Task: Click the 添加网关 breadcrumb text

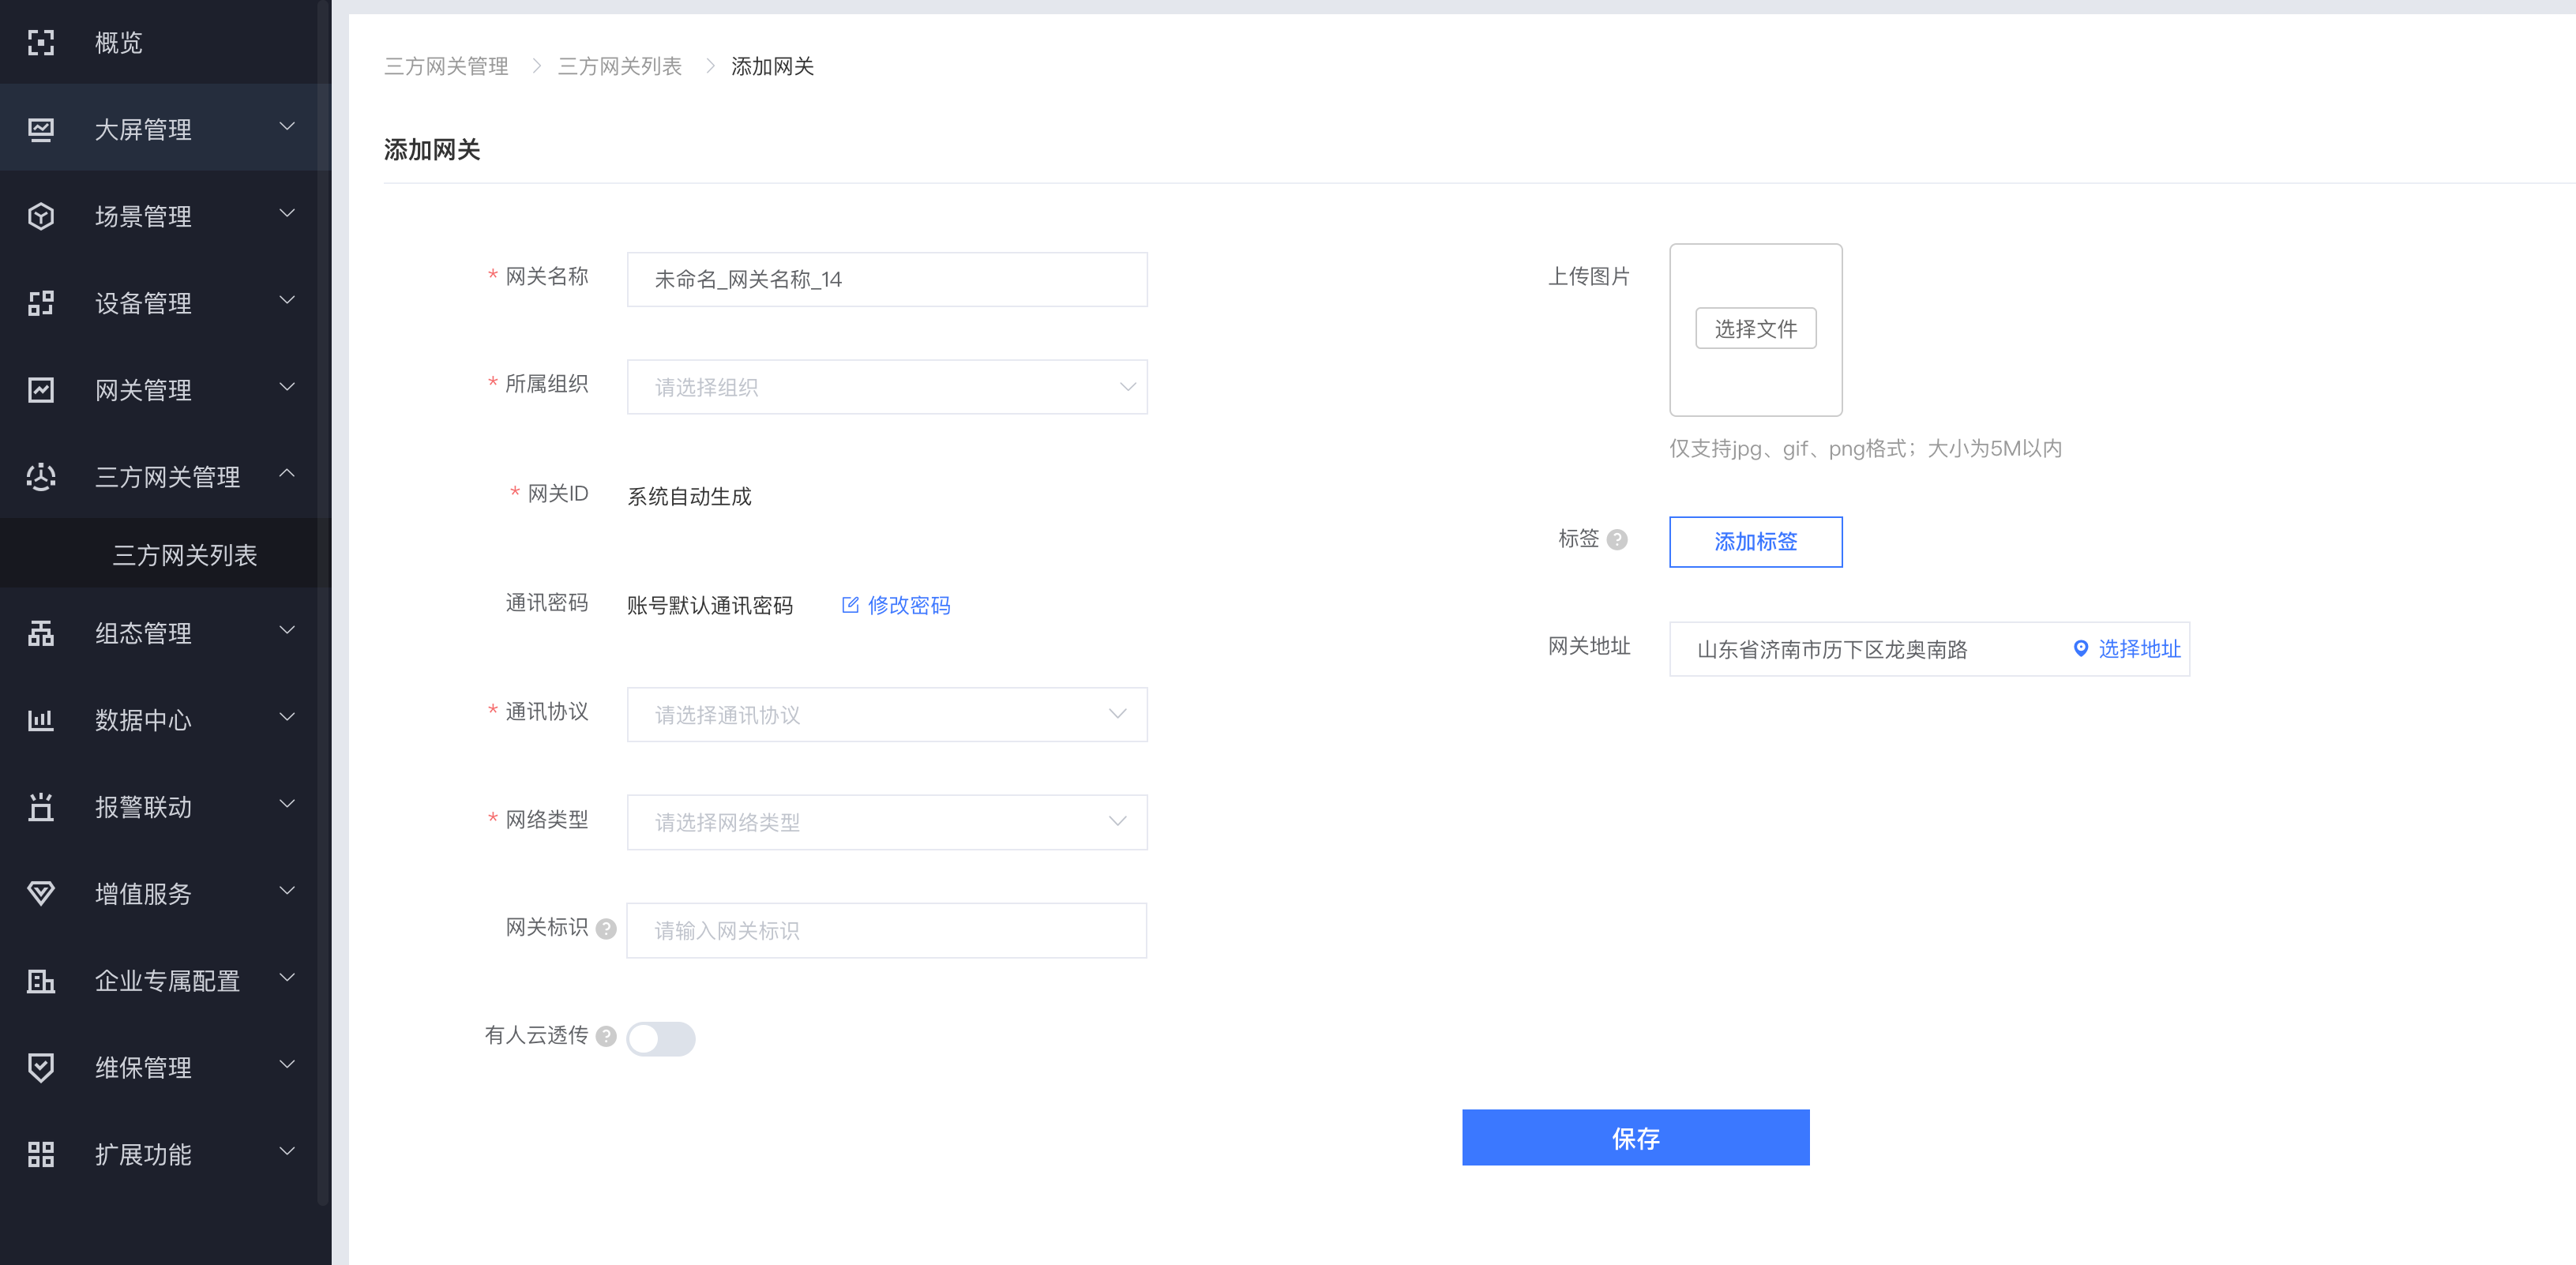Action: pos(772,67)
